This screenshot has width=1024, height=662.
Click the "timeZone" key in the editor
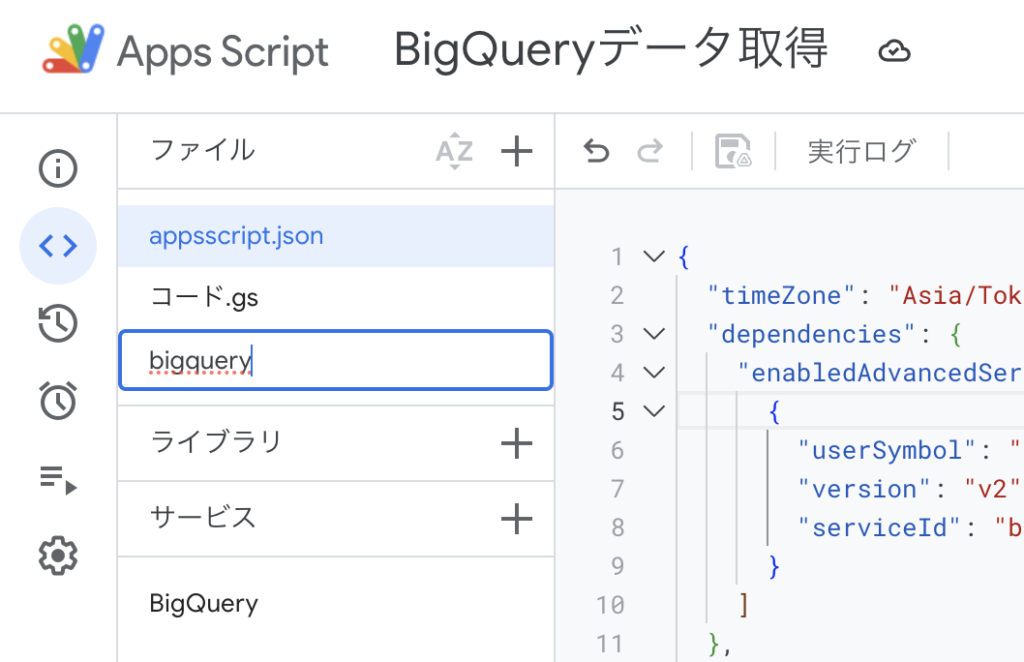(781, 295)
